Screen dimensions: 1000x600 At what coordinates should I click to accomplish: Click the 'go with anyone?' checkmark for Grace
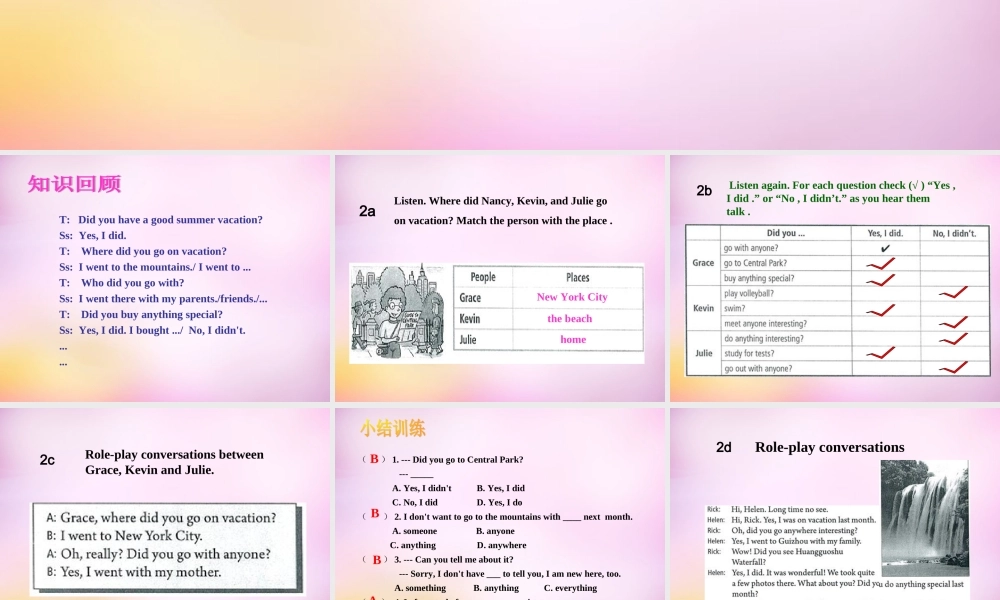[882, 250]
